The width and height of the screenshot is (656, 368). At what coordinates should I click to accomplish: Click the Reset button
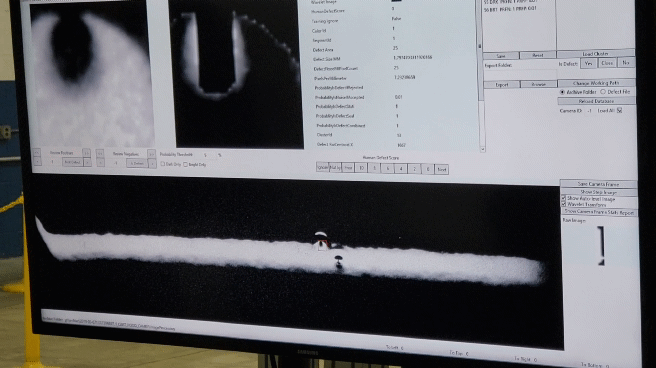pos(538,55)
